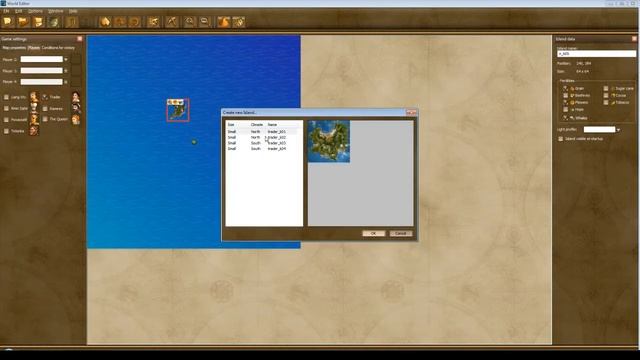Open the Window menu
The image size is (640, 360).
pos(56,11)
